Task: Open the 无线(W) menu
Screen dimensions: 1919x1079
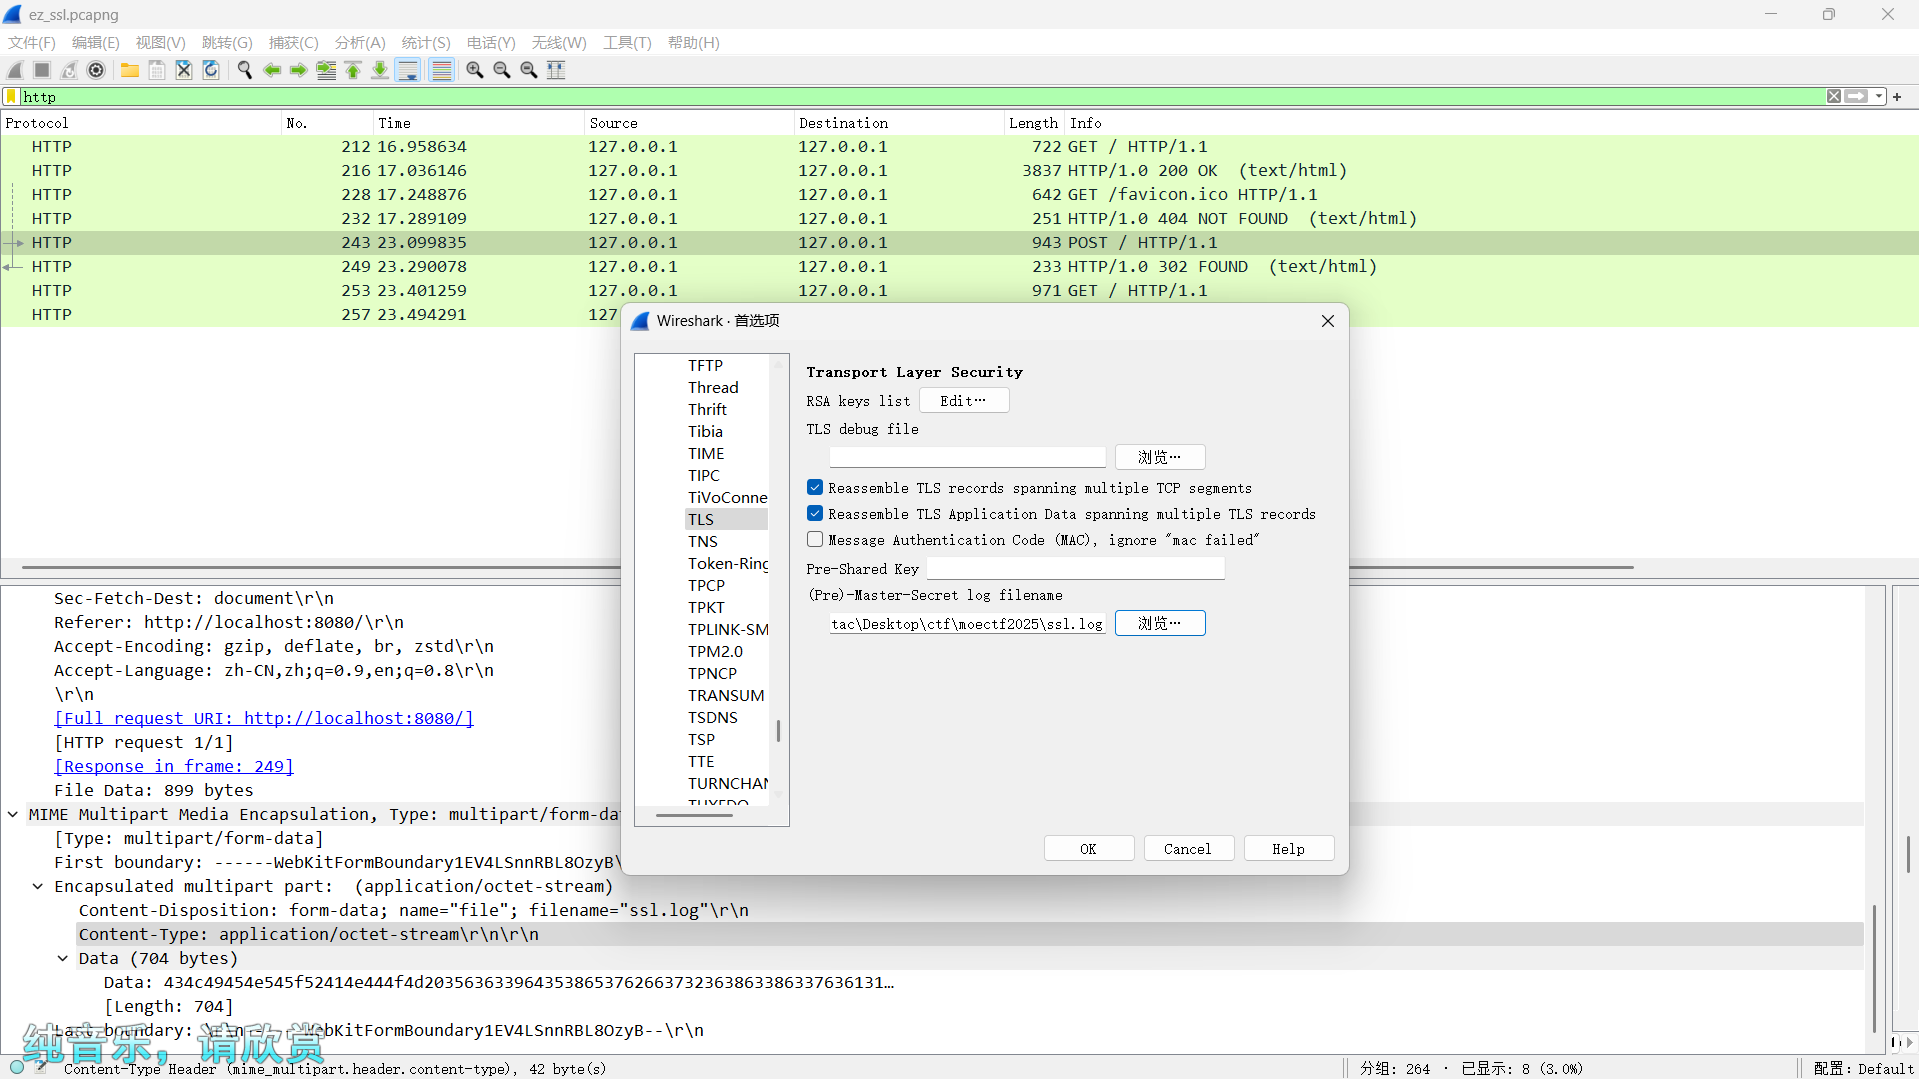Action: [558, 43]
